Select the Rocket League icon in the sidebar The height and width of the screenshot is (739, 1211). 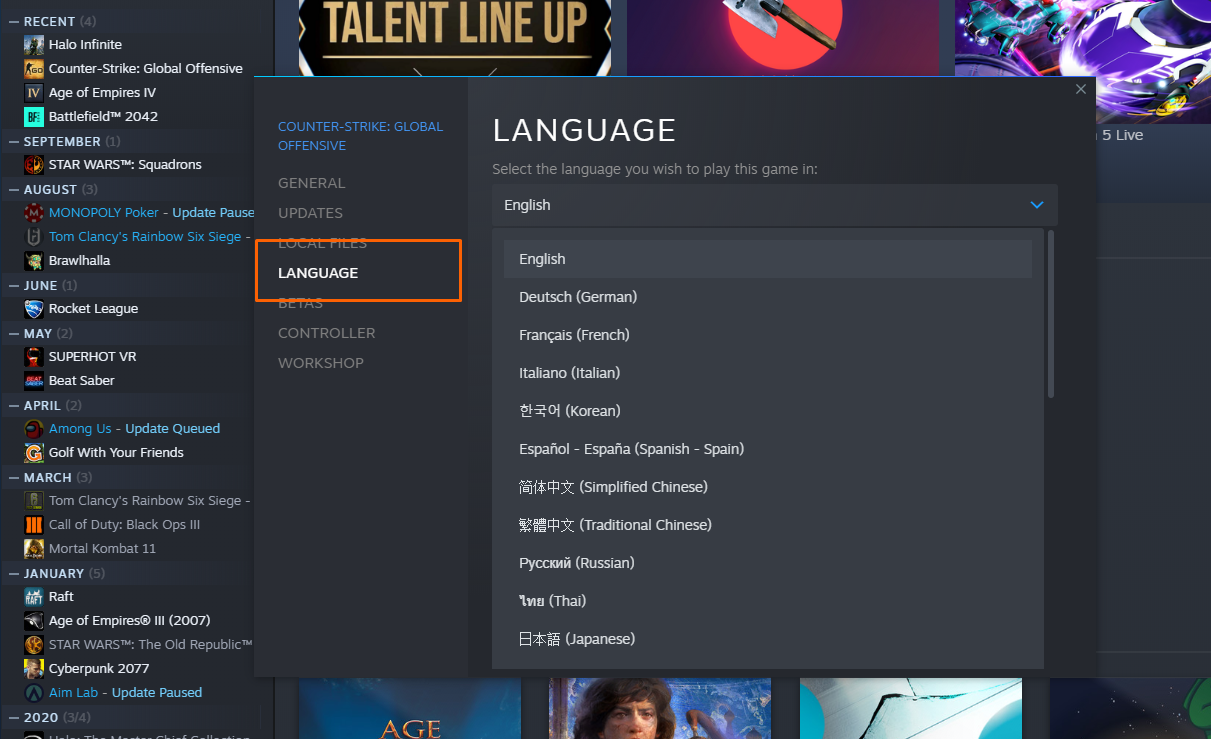point(34,309)
